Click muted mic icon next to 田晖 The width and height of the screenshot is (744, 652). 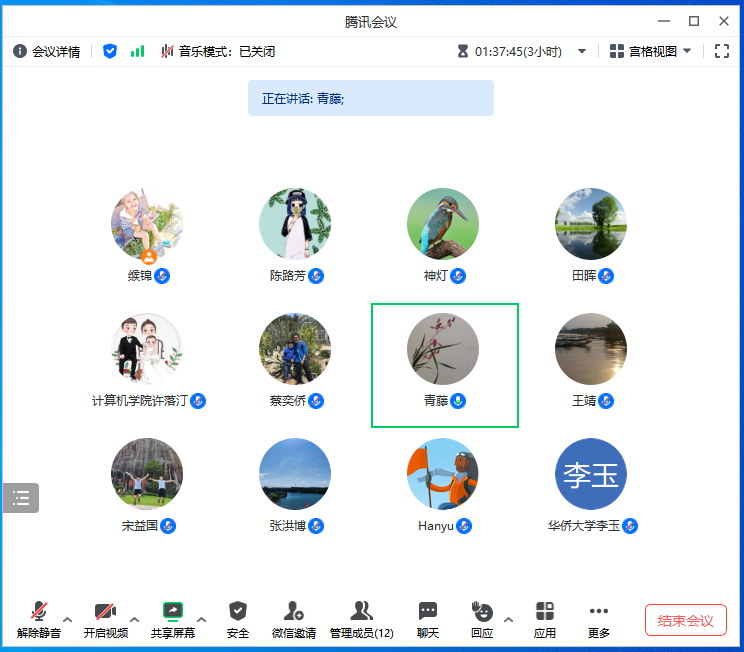(x=606, y=276)
